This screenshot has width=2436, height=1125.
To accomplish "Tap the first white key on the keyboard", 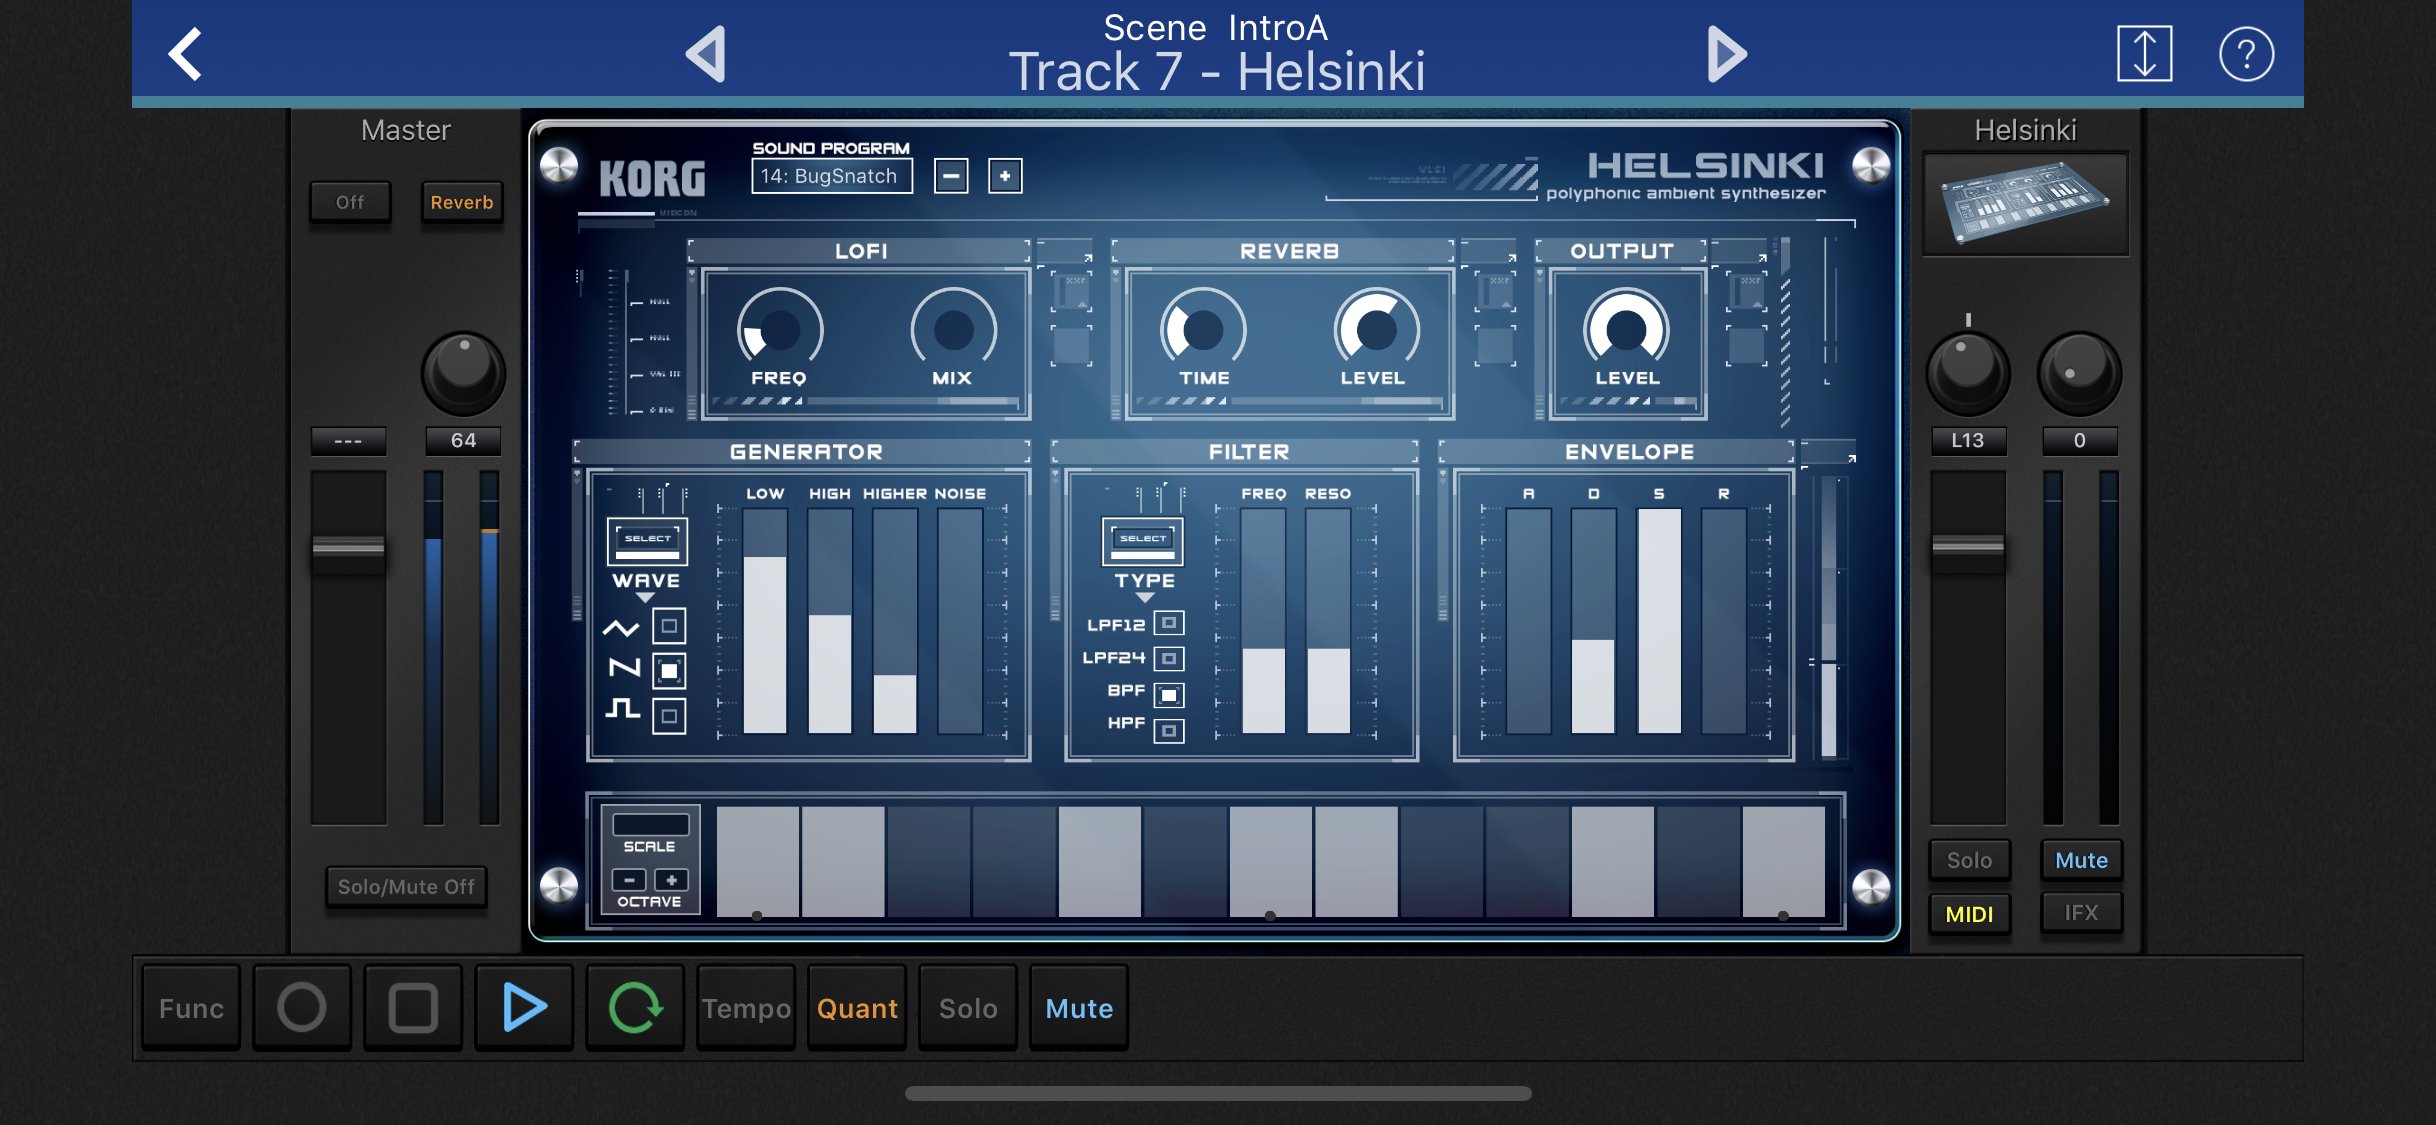I will (758, 861).
